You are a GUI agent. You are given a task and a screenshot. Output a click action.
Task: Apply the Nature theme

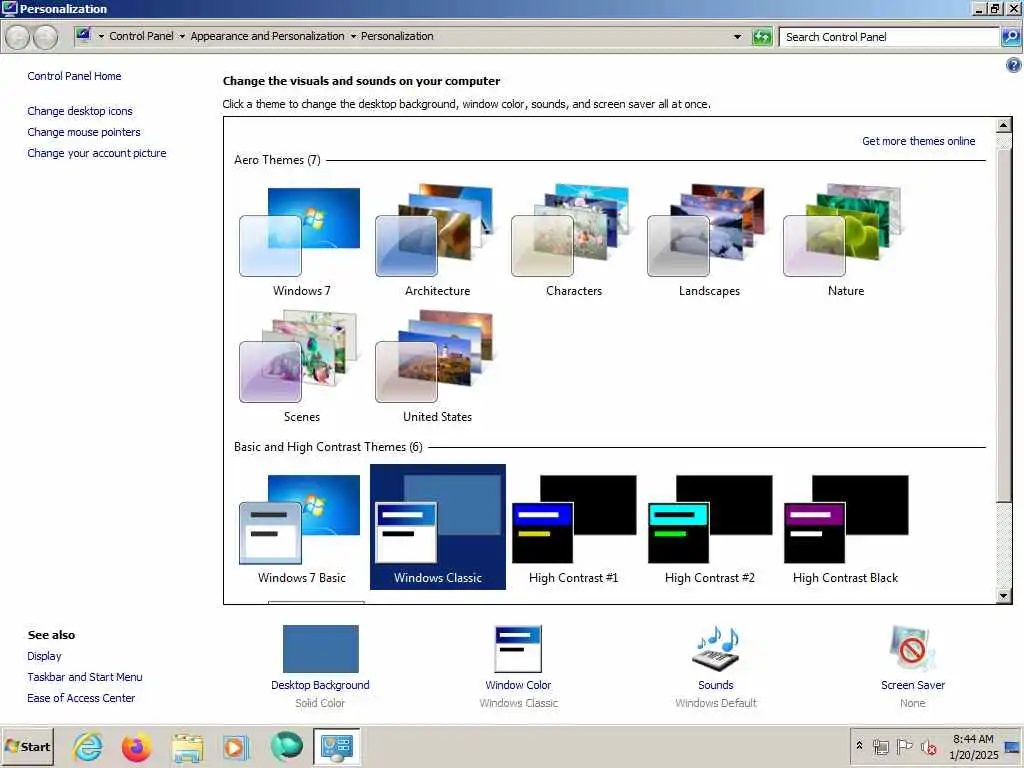coord(845,240)
